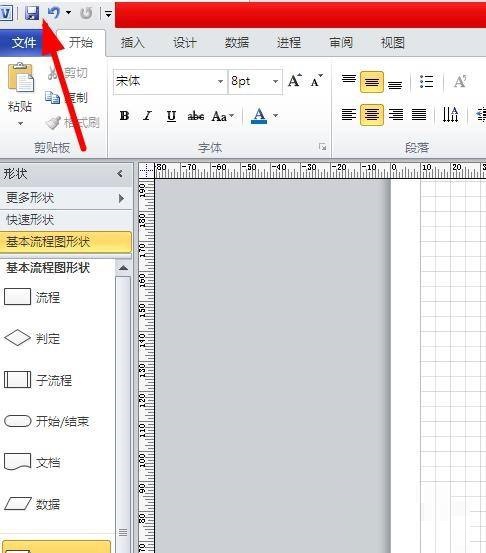This screenshot has width=486, height=553.
Task: Switch to the 审阅 tab
Action: 341,43
